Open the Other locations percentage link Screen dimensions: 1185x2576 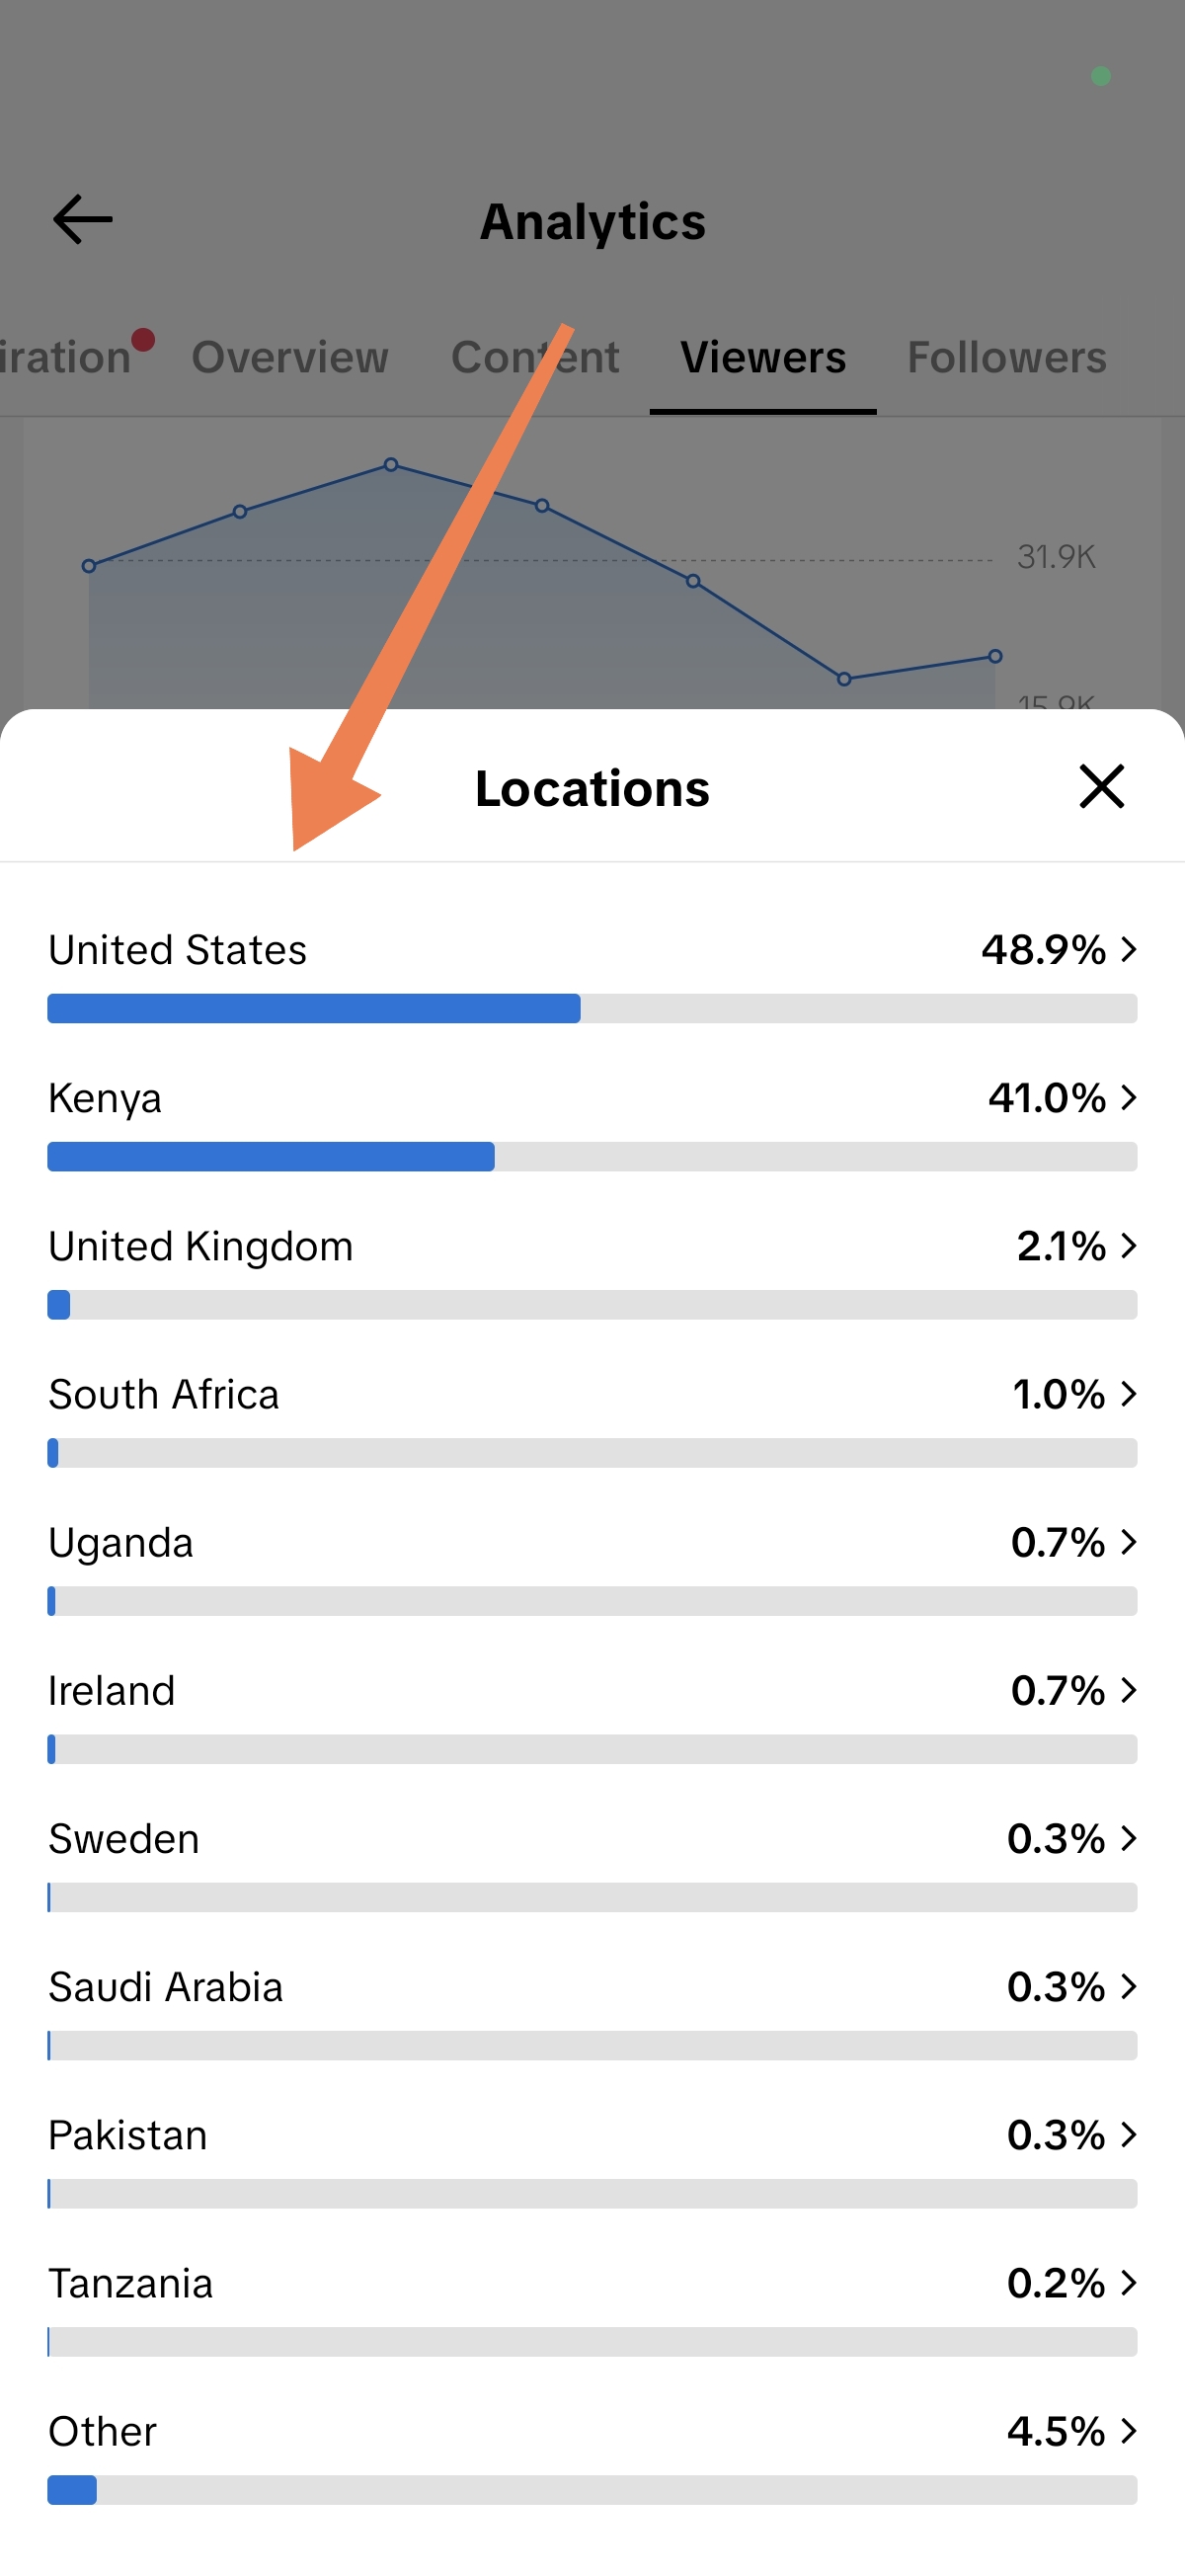(1072, 2431)
